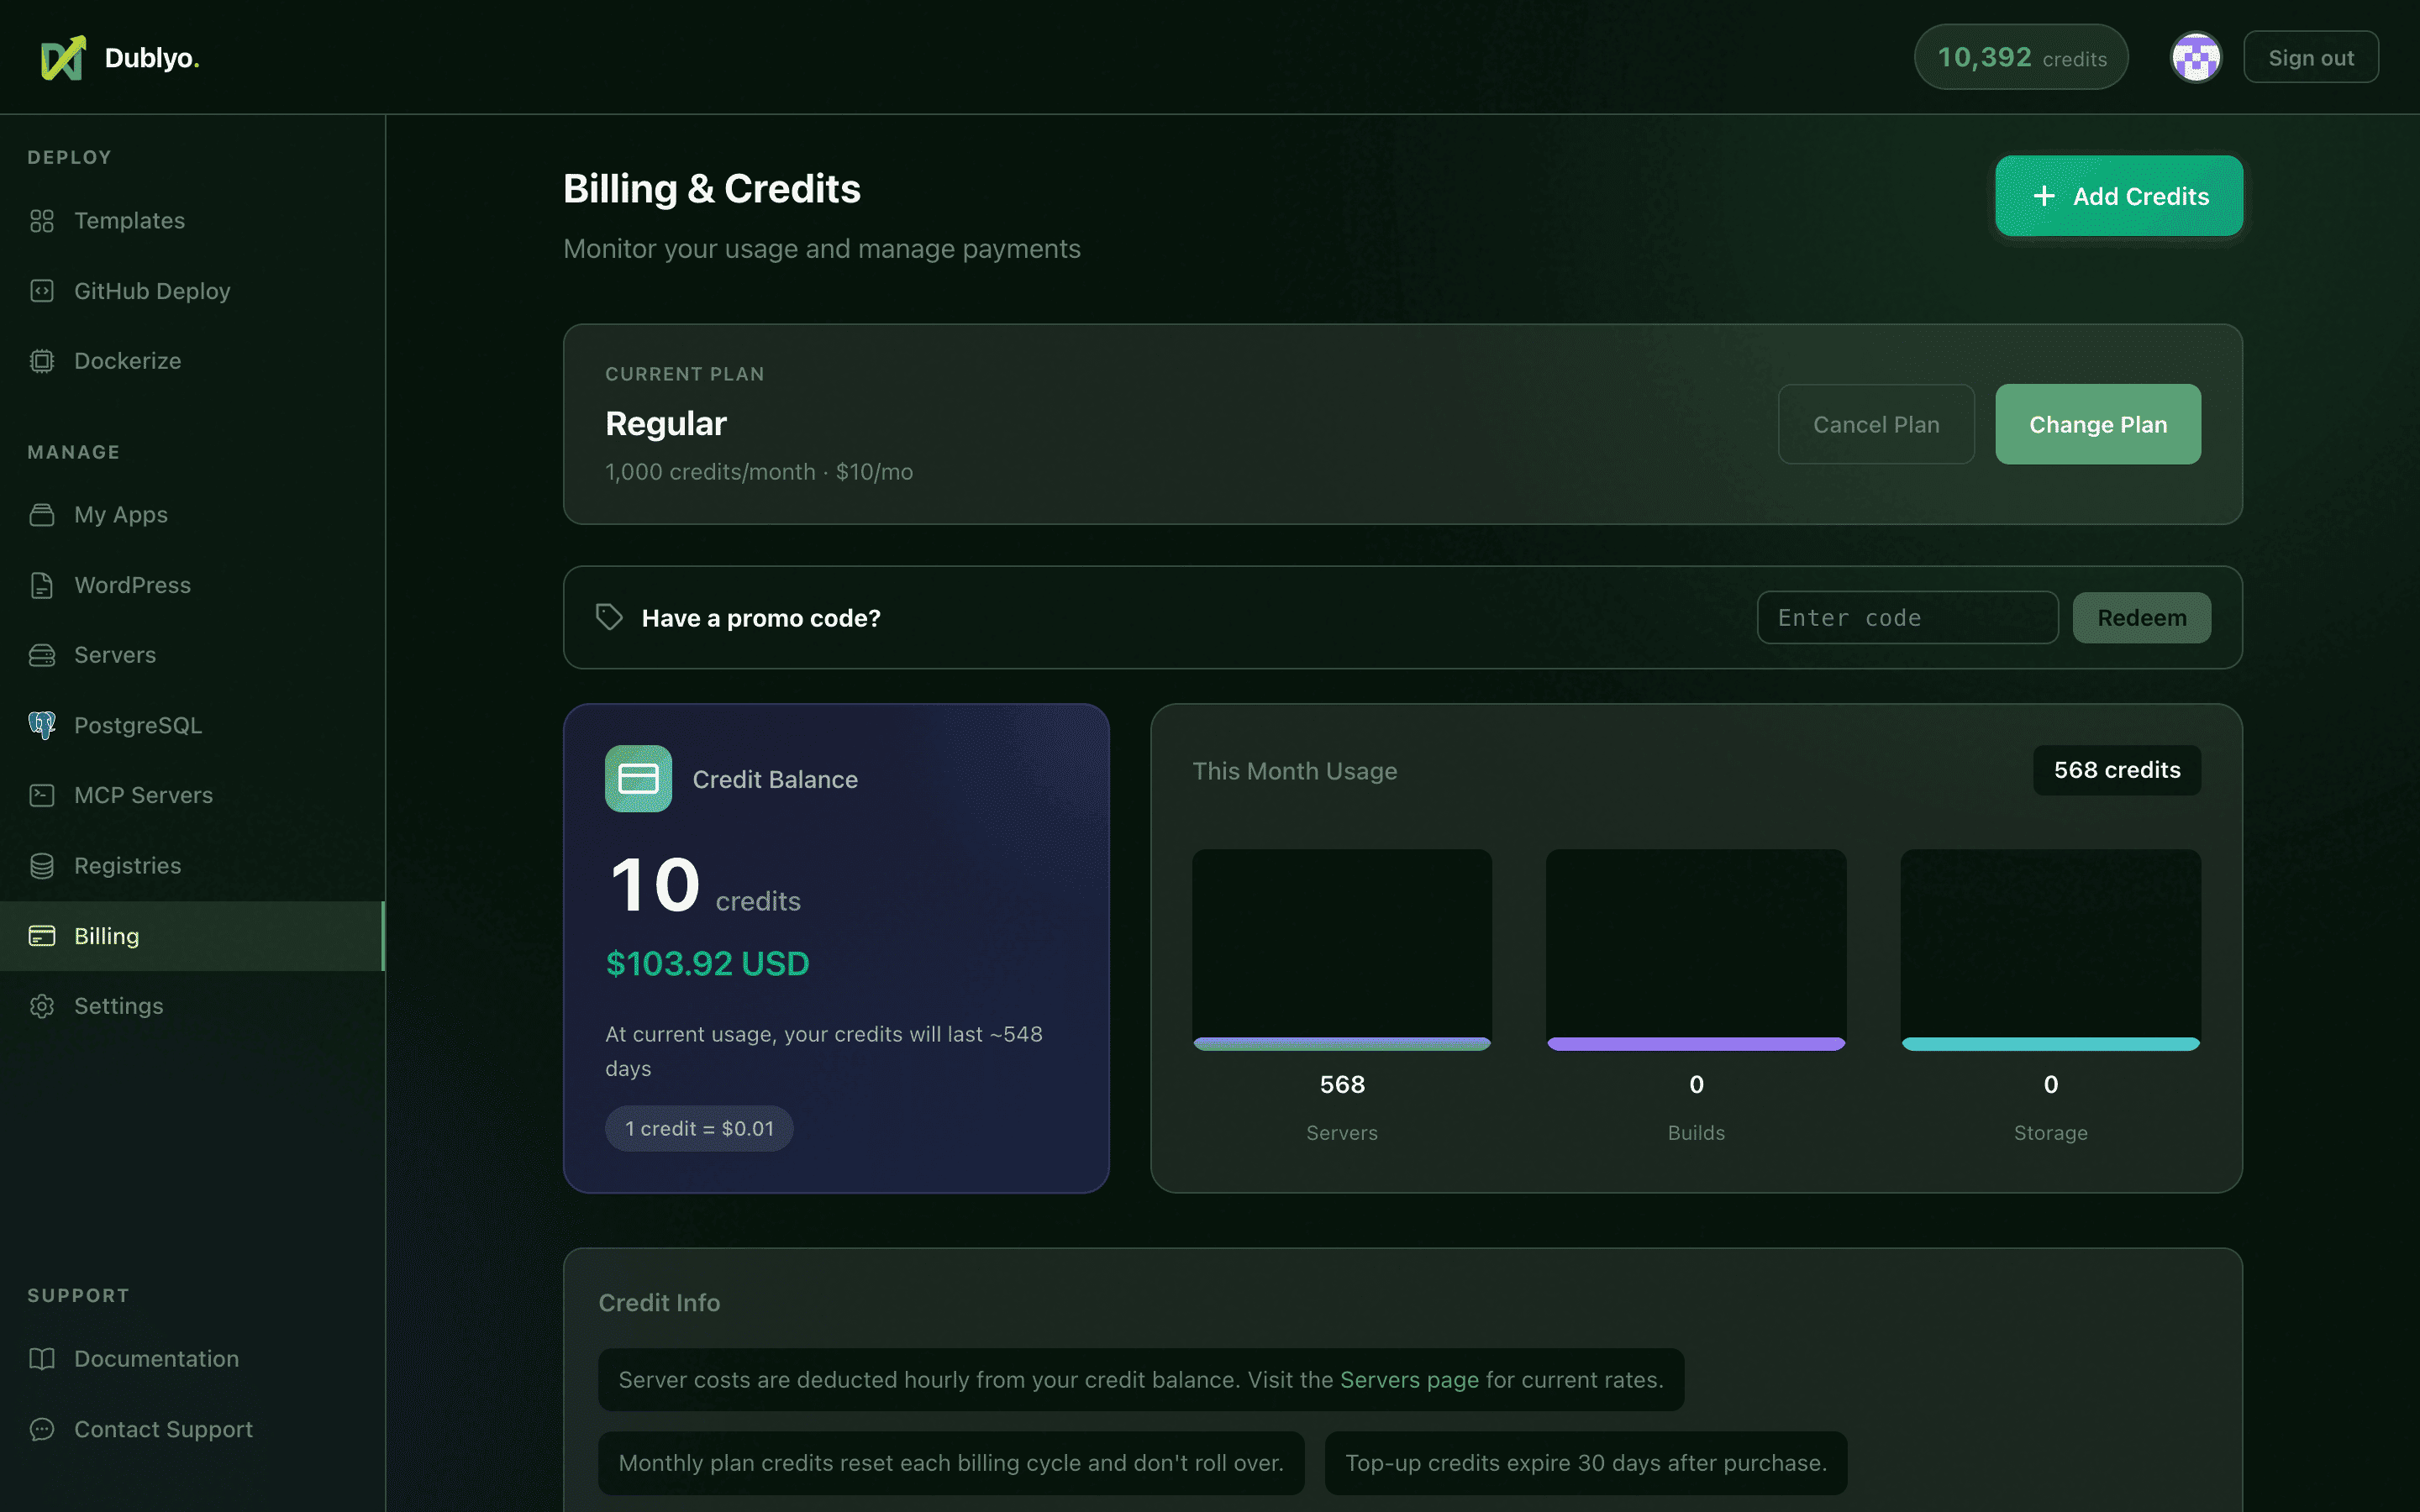Select the Templates sidebar icon
Screen dimensions: 2420x1512
click(x=42, y=221)
